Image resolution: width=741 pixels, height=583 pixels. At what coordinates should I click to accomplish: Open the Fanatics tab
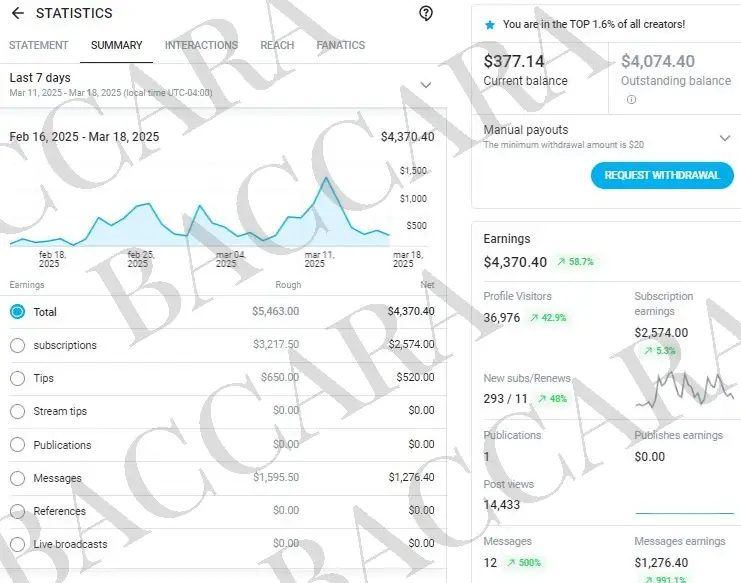pyautogui.click(x=340, y=45)
